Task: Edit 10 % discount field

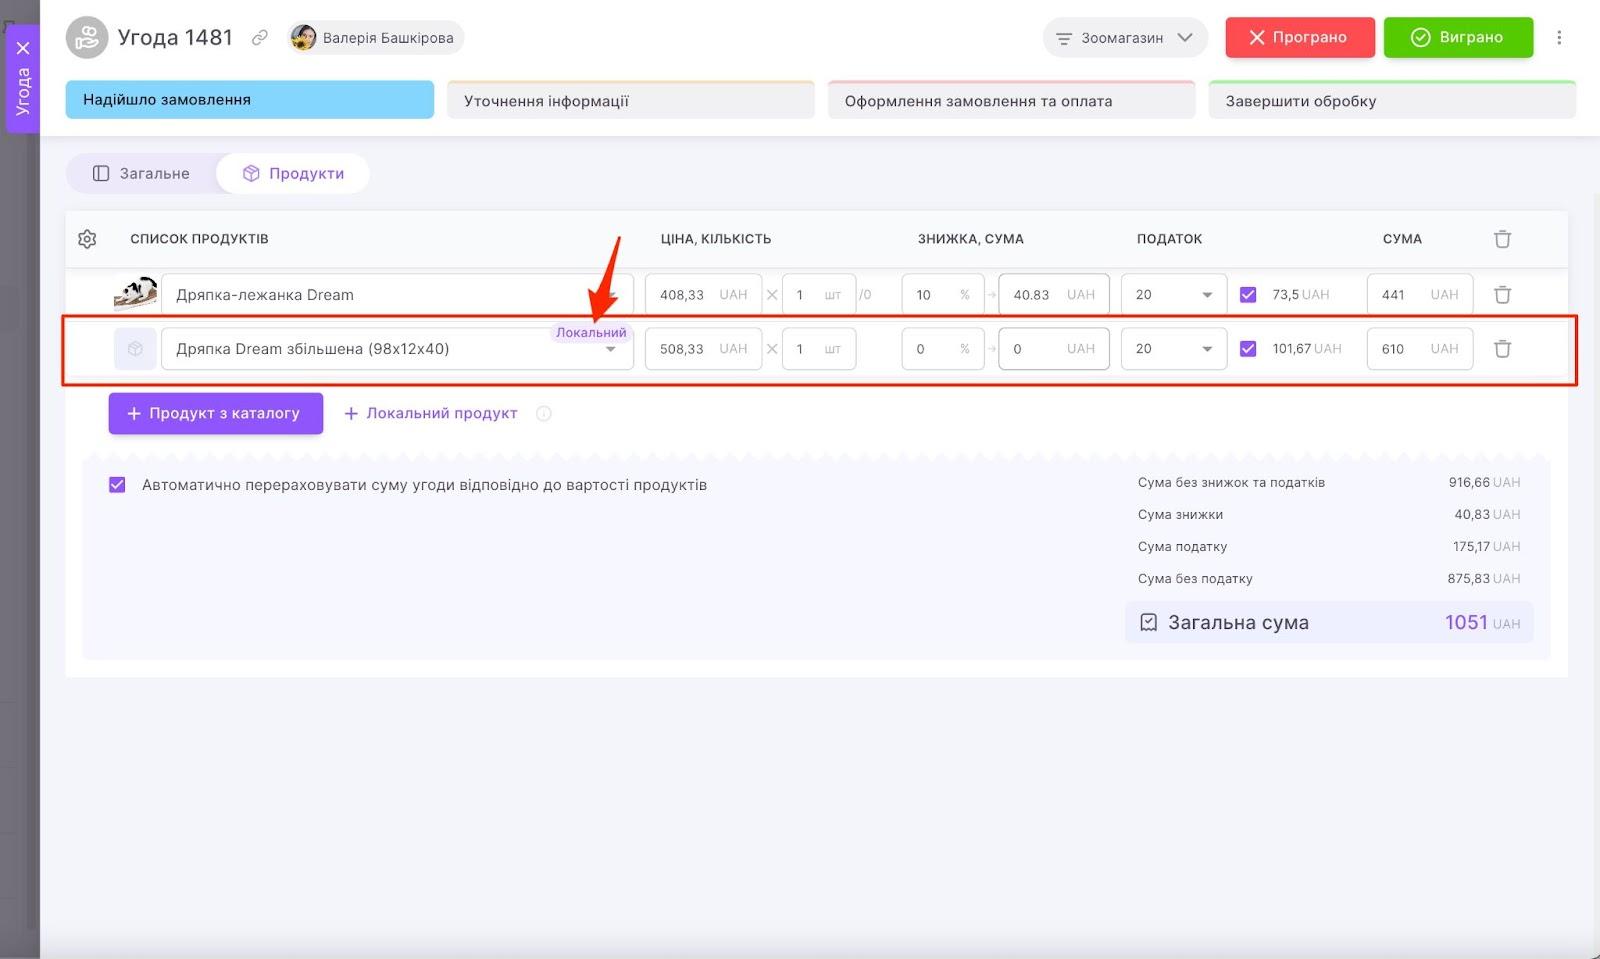Action: 942,295
